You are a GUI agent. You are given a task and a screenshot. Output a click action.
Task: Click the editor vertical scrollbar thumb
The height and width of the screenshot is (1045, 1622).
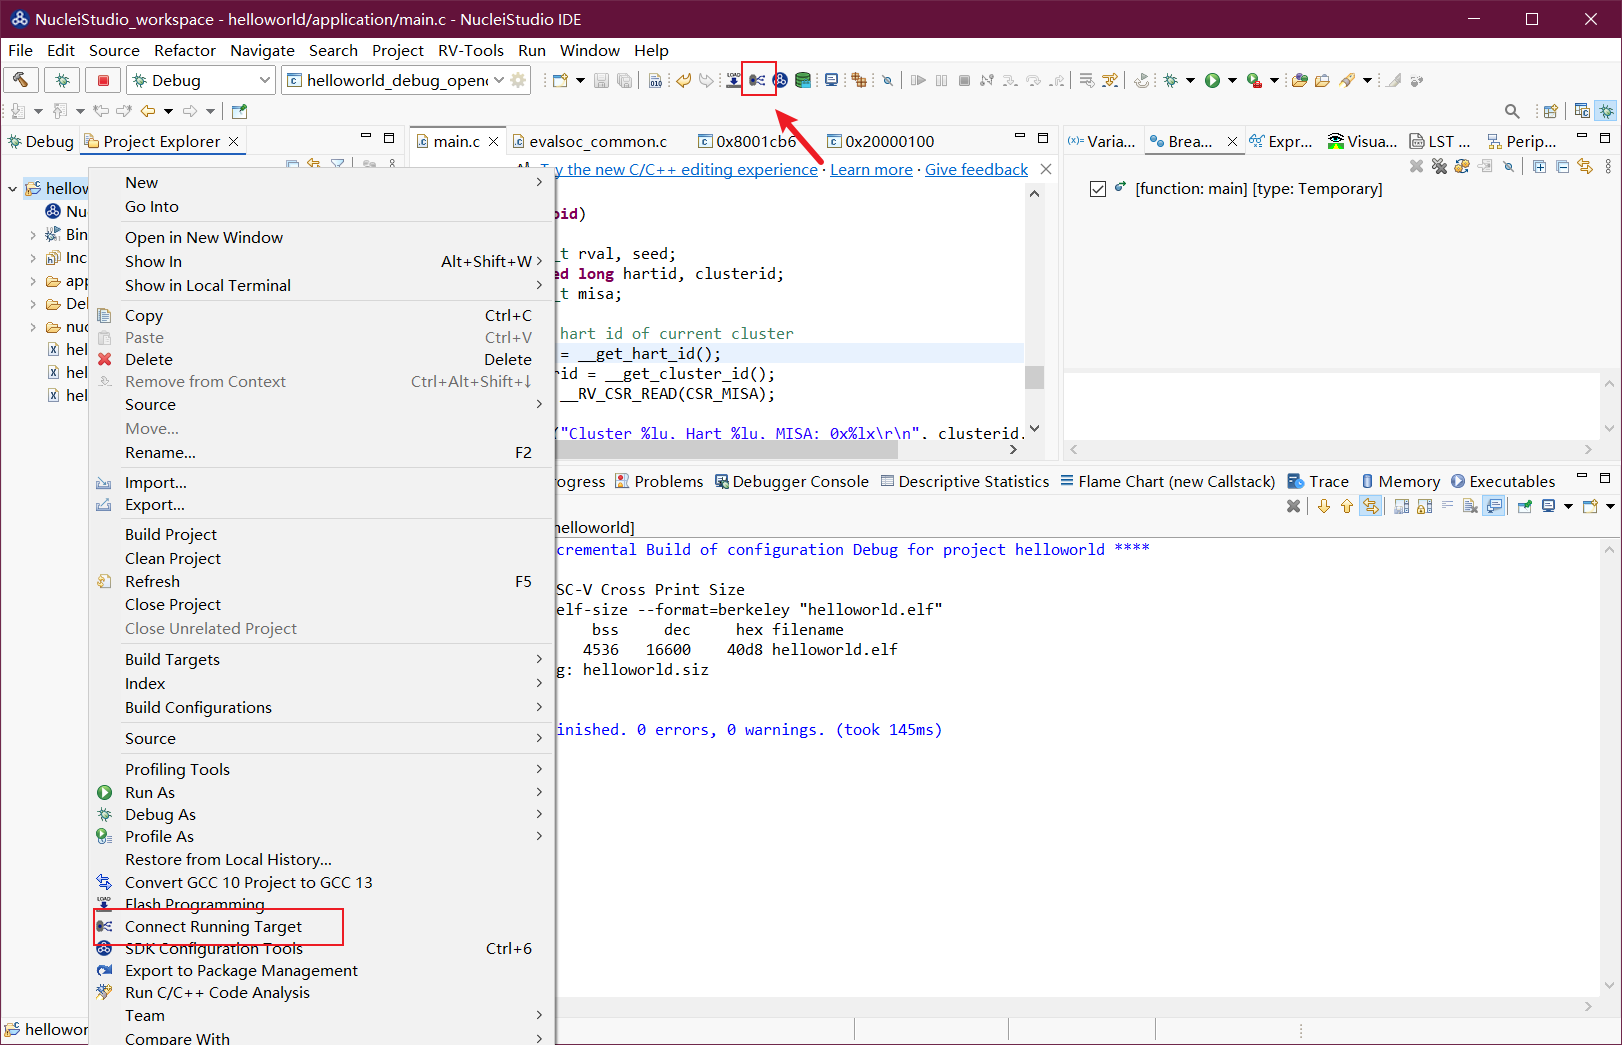point(1034,377)
